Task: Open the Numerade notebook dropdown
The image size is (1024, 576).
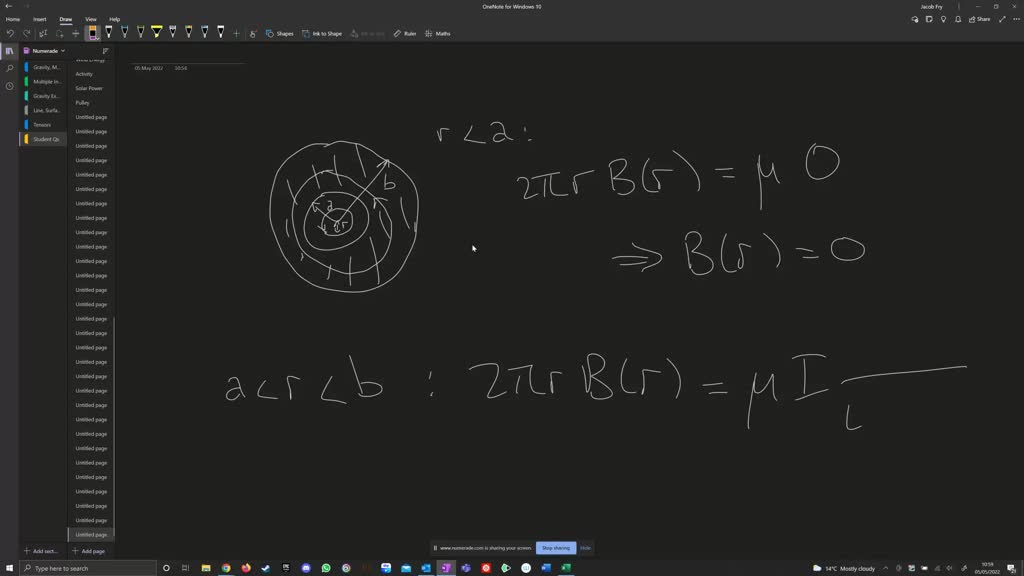Action: [x=47, y=50]
